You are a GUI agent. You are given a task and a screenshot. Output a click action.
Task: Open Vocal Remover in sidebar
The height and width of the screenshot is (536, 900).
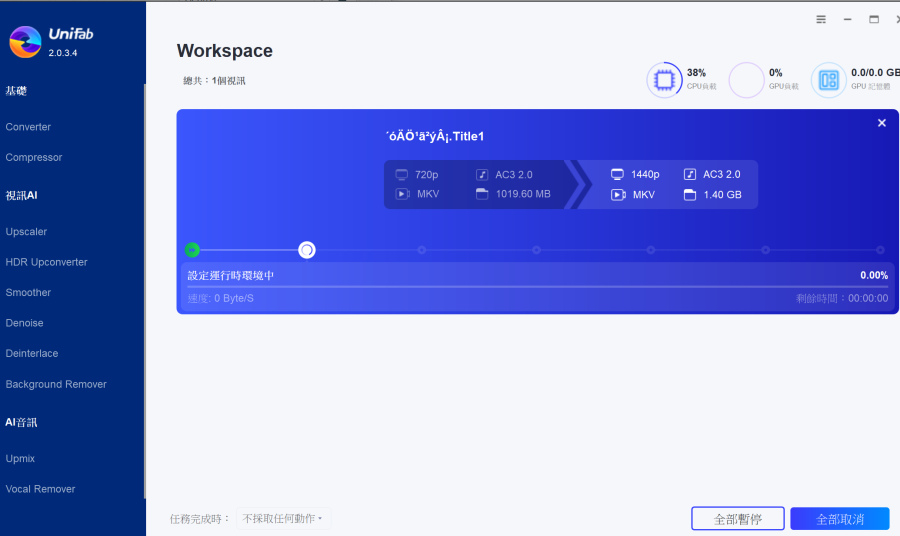coord(40,489)
